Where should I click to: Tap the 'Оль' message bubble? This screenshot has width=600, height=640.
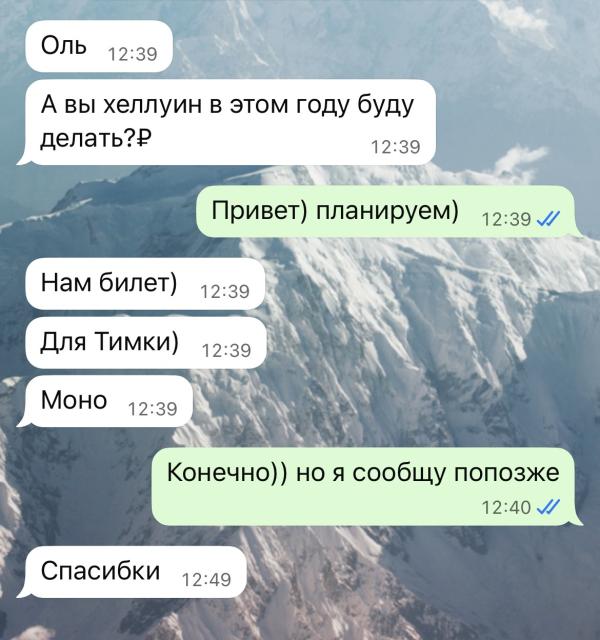point(99,46)
